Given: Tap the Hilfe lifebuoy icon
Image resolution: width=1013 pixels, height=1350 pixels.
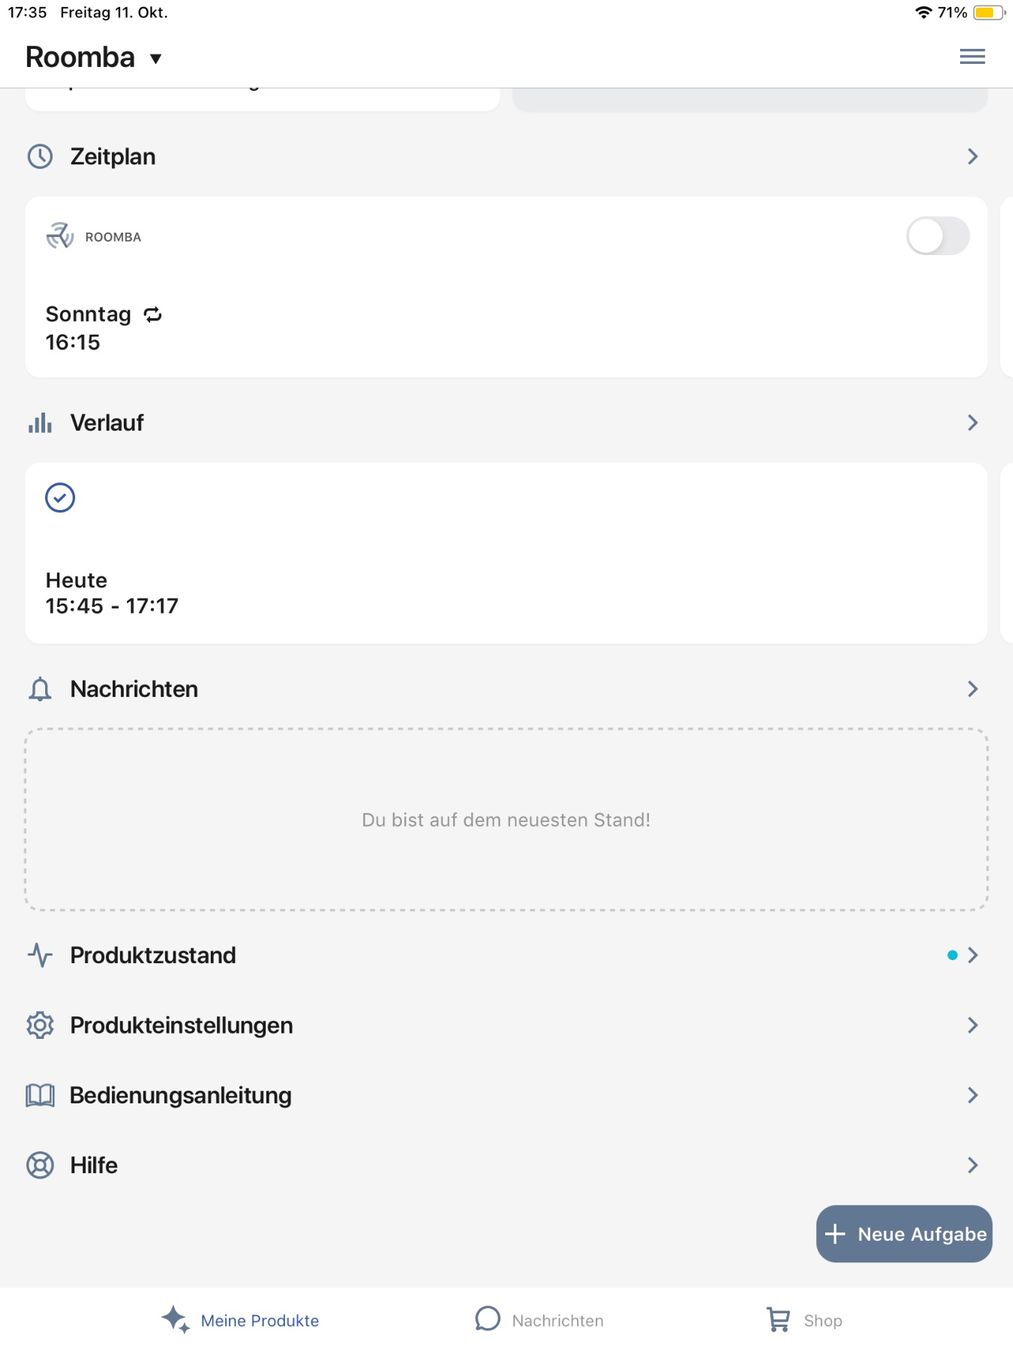Looking at the screenshot, I should coord(40,1165).
